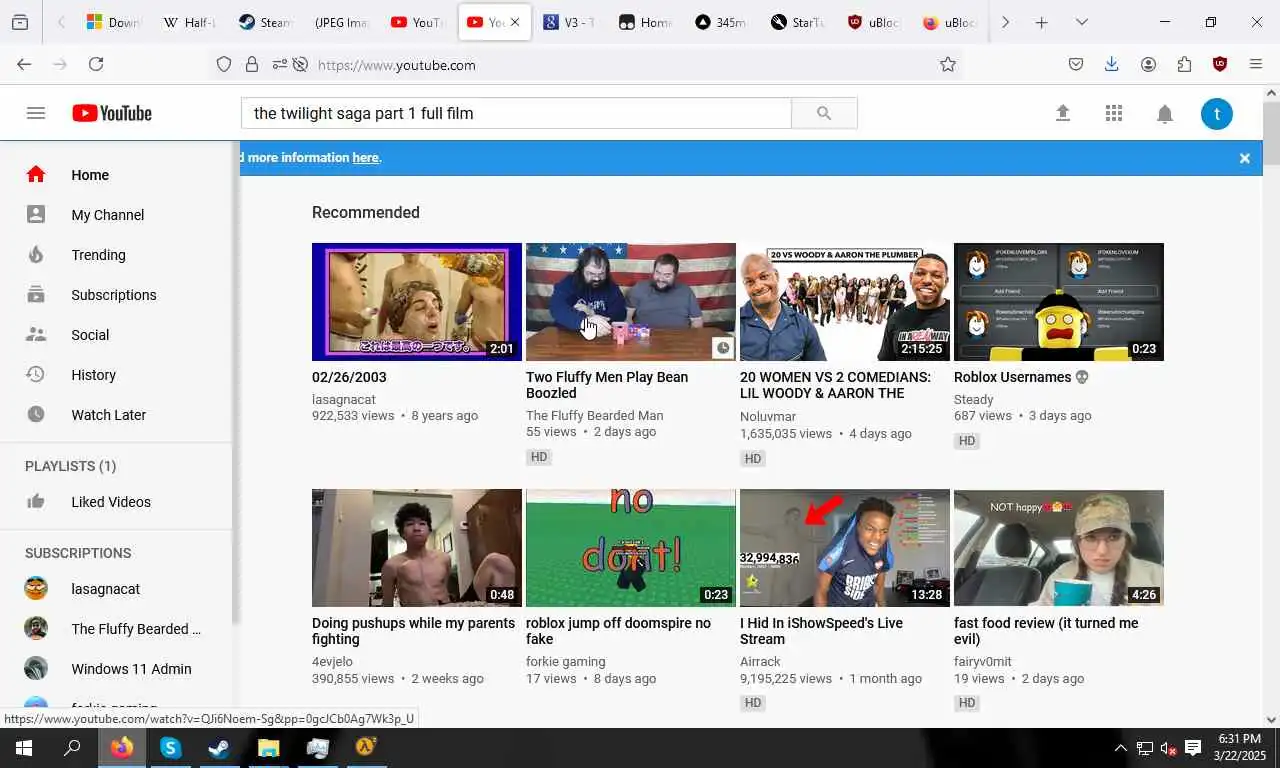The image size is (1280, 768).
Task: Click the search magnifier button
Action: click(824, 113)
